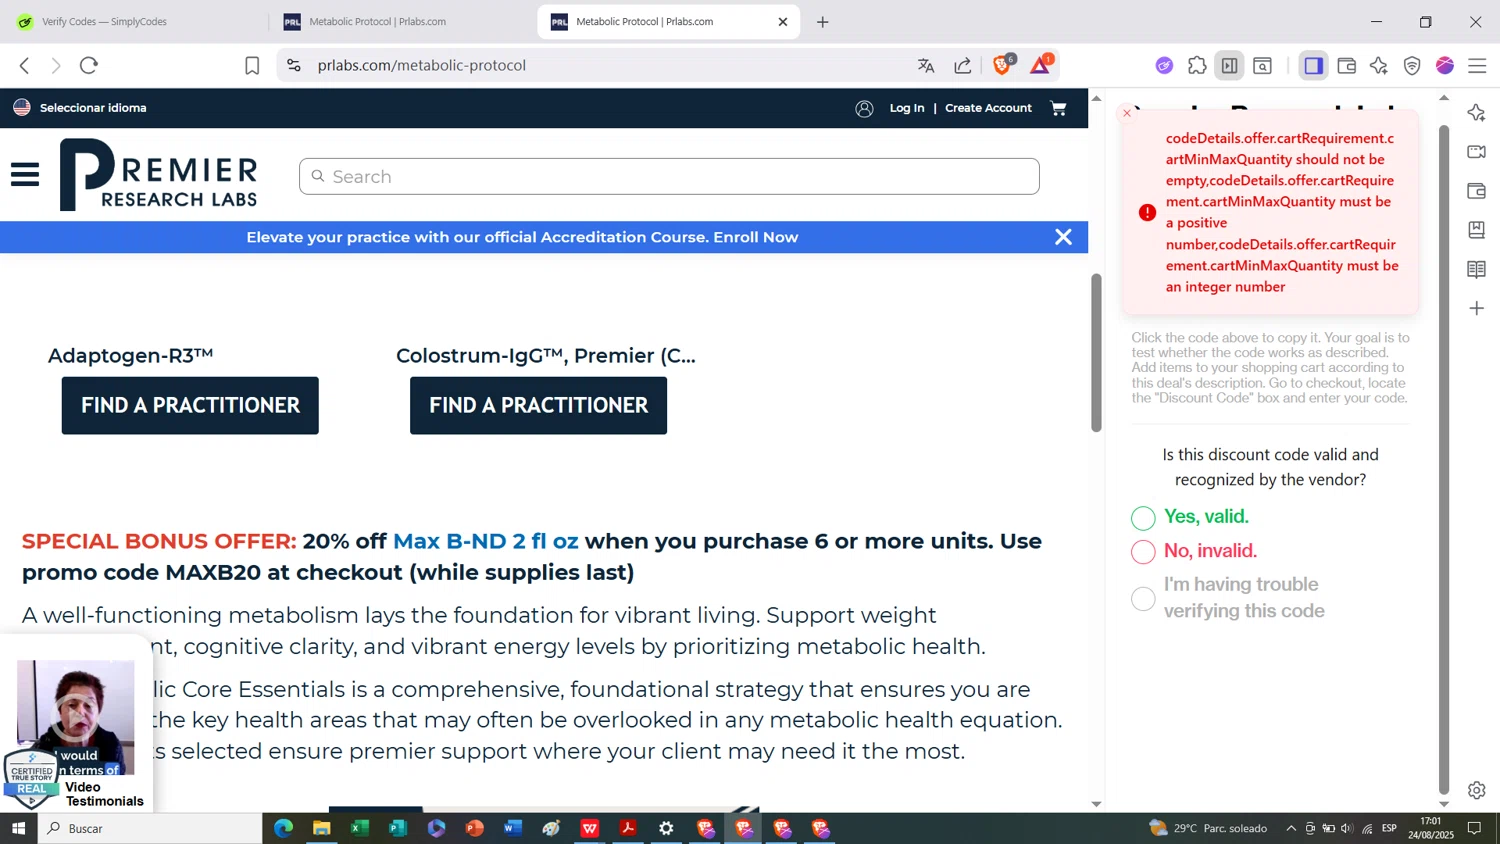The image size is (1500, 844).
Task: Open PowerPoint from the taskbar
Action: point(475,828)
